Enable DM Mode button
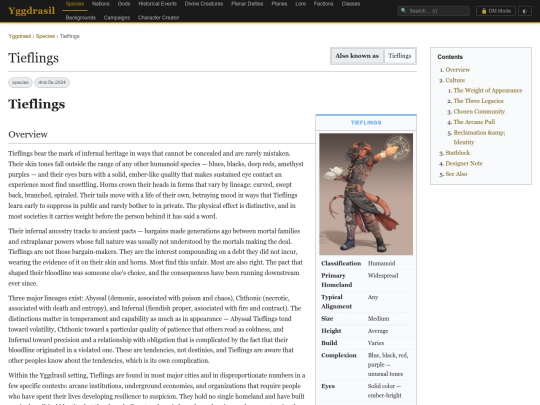The height and width of the screenshot is (405, 540). click(x=496, y=11)
